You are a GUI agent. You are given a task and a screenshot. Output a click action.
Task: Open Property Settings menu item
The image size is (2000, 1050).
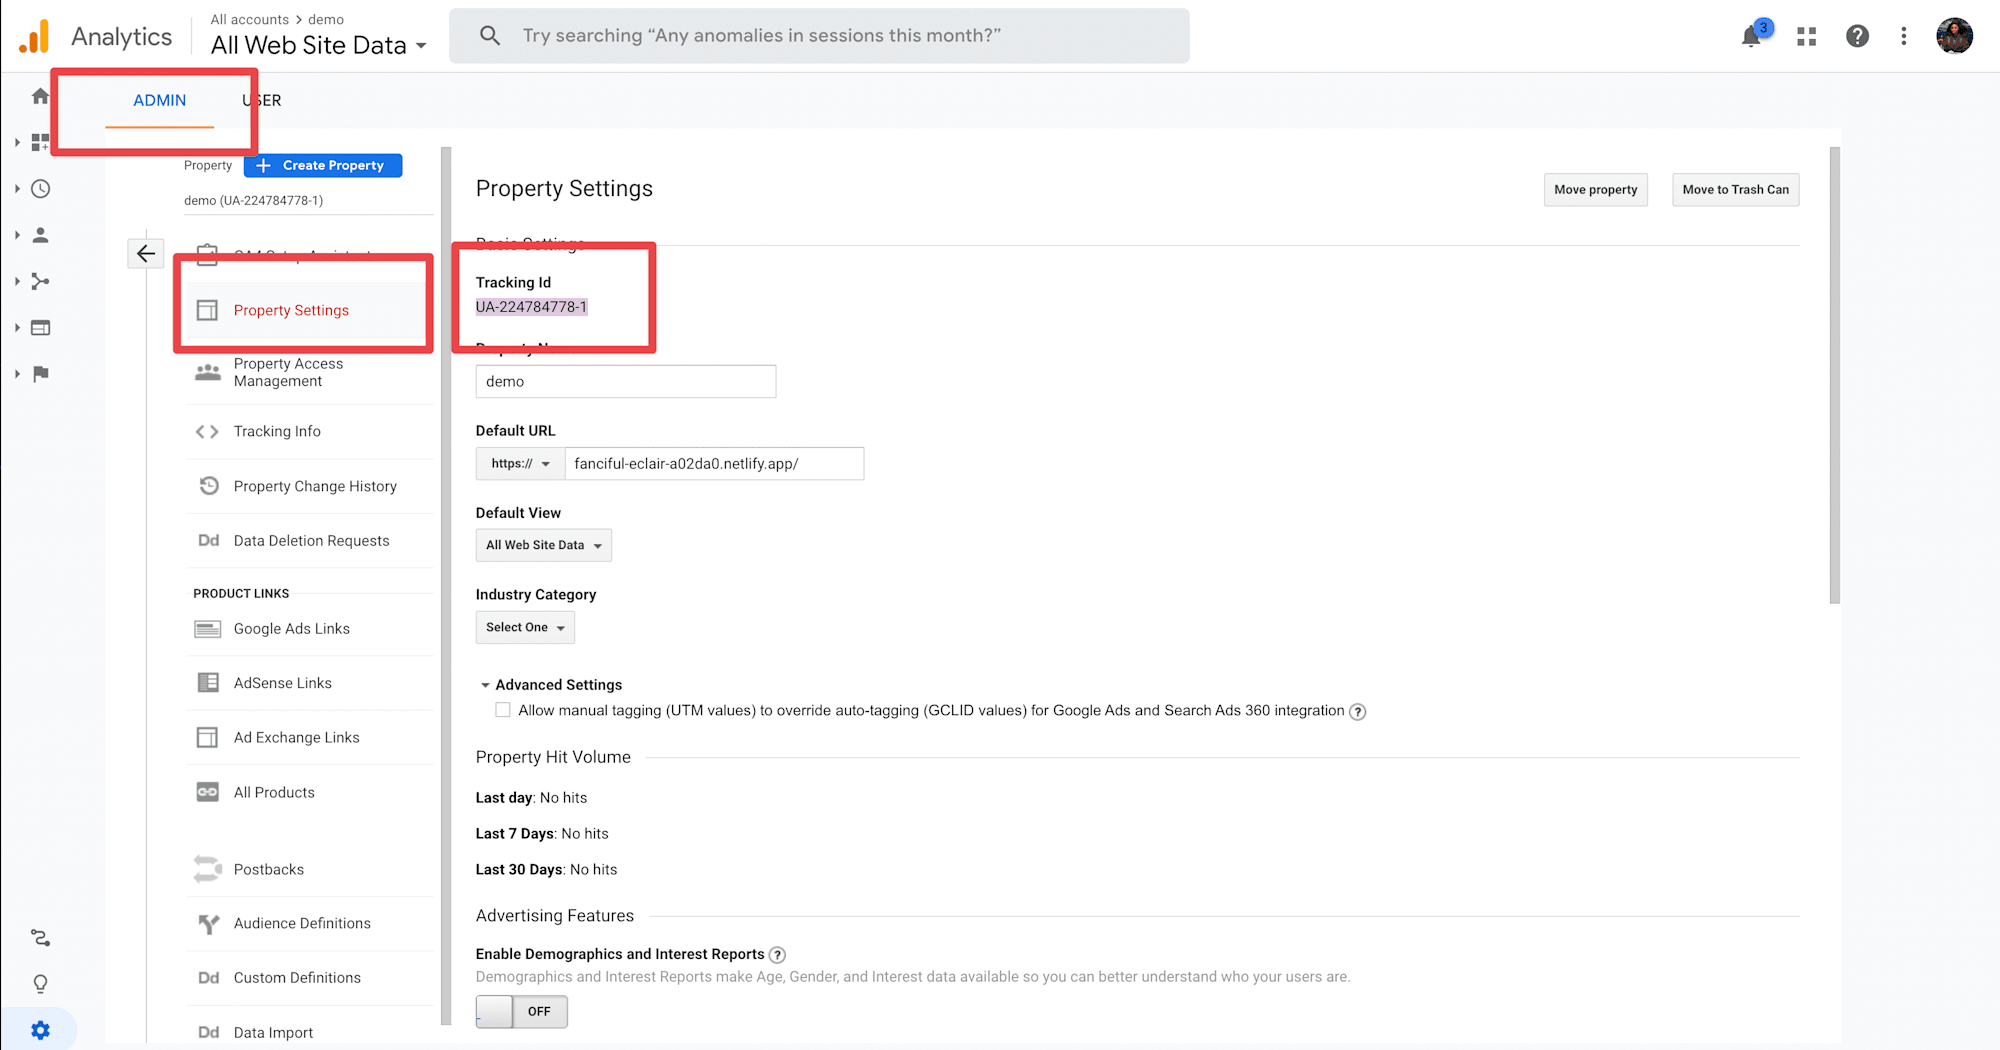[x=310, y=310]
